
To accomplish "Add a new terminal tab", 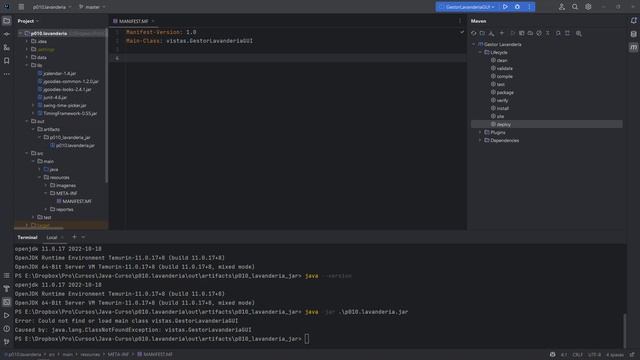I will click(x=74, y=237).
